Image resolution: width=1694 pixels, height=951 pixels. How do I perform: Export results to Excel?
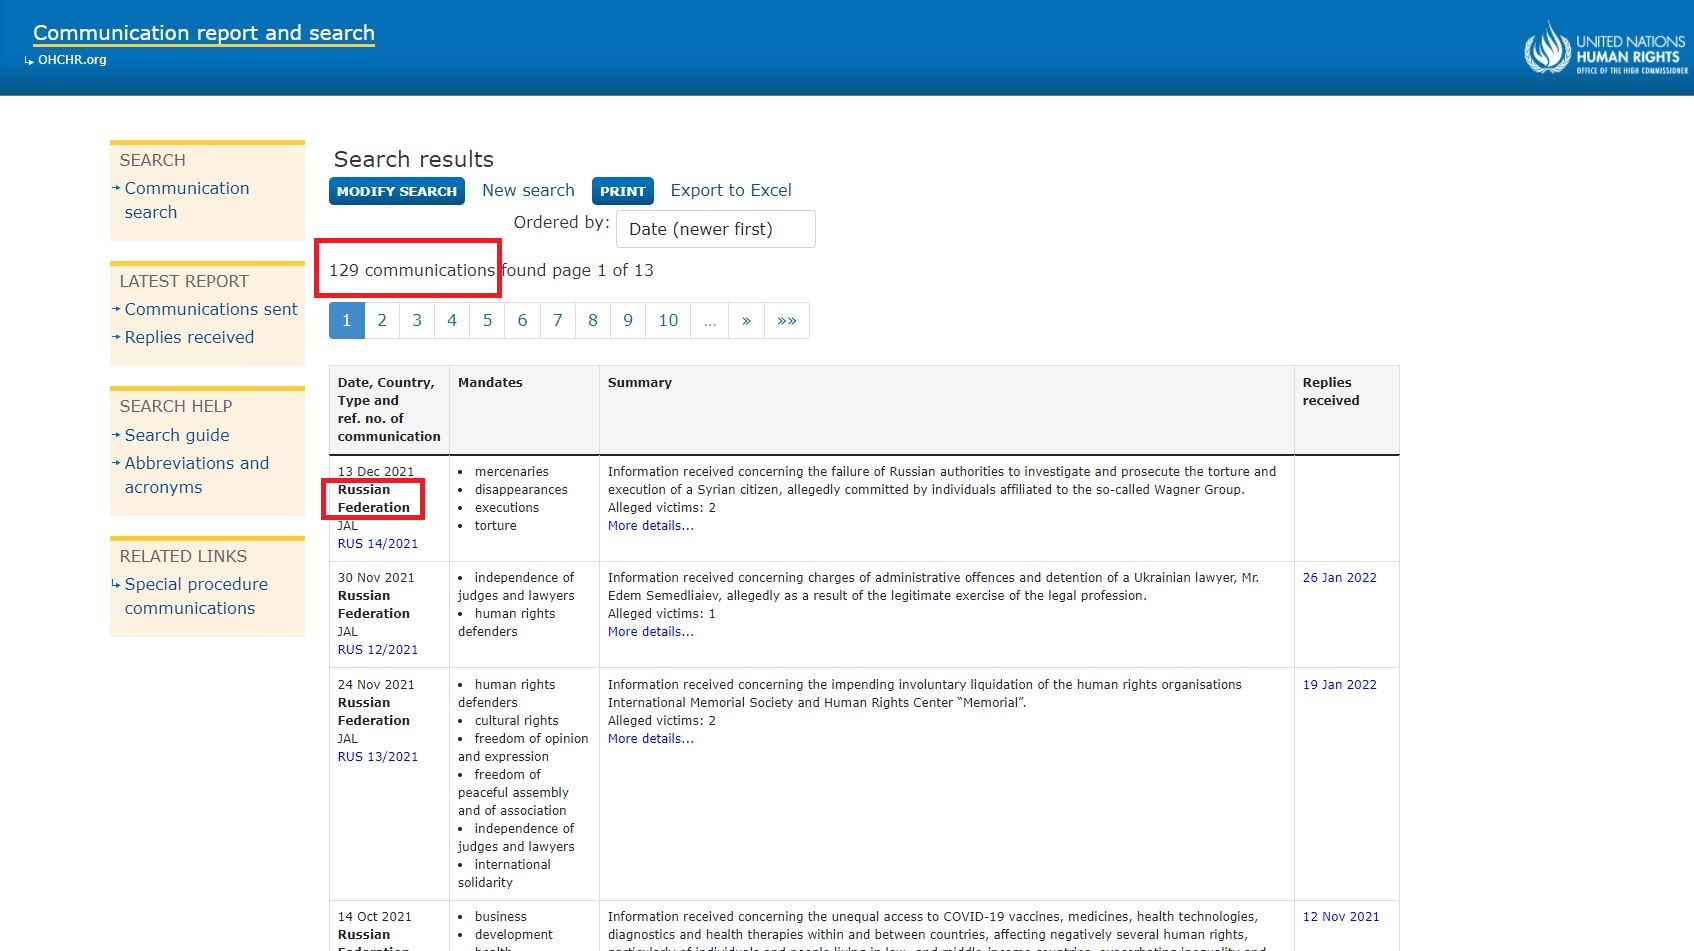tap(730, 190)
